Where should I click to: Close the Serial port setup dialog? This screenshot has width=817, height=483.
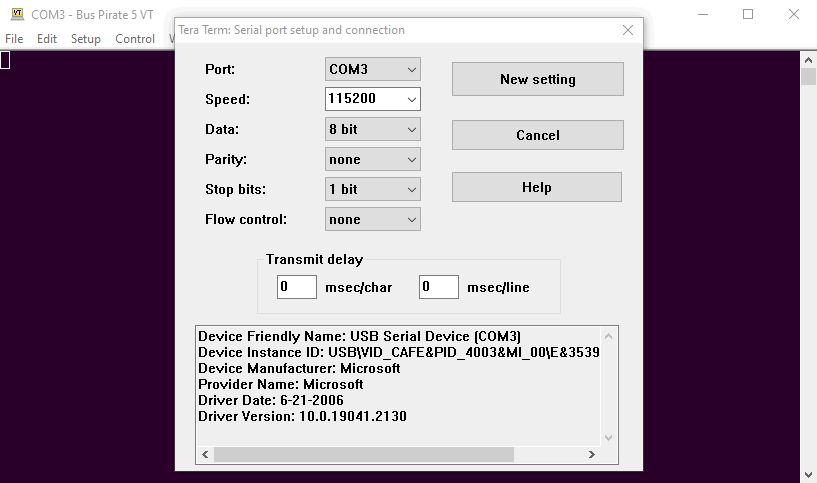628,30
